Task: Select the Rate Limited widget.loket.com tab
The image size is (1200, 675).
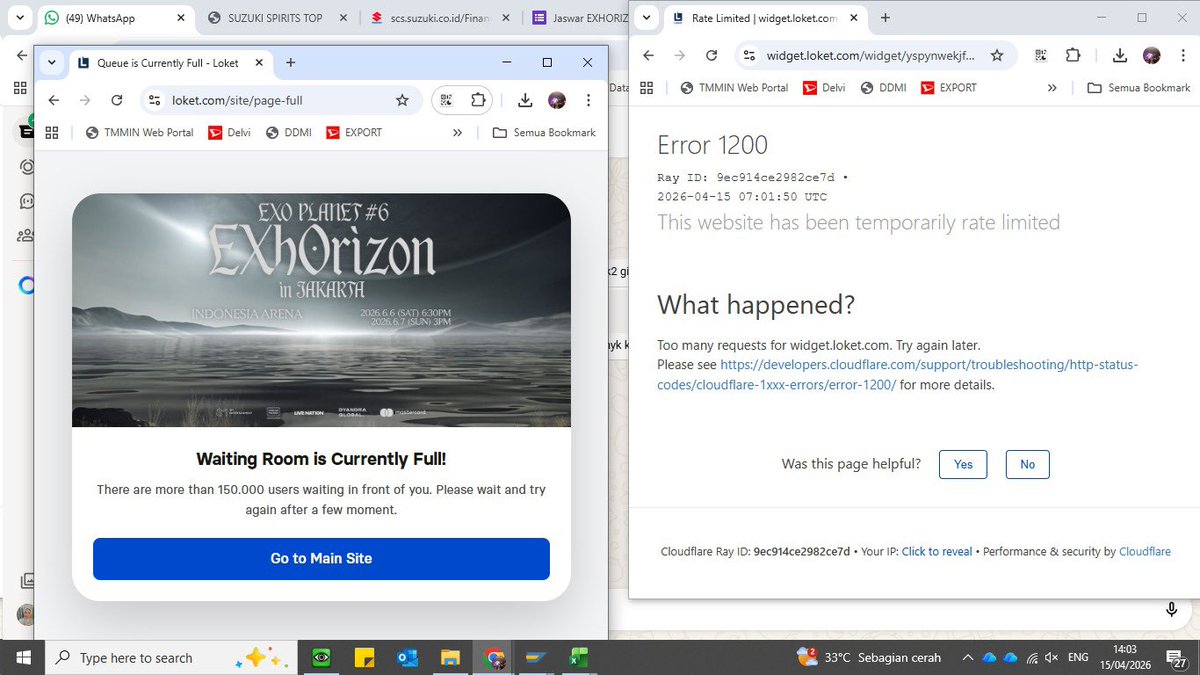Action: coord(764,18)
